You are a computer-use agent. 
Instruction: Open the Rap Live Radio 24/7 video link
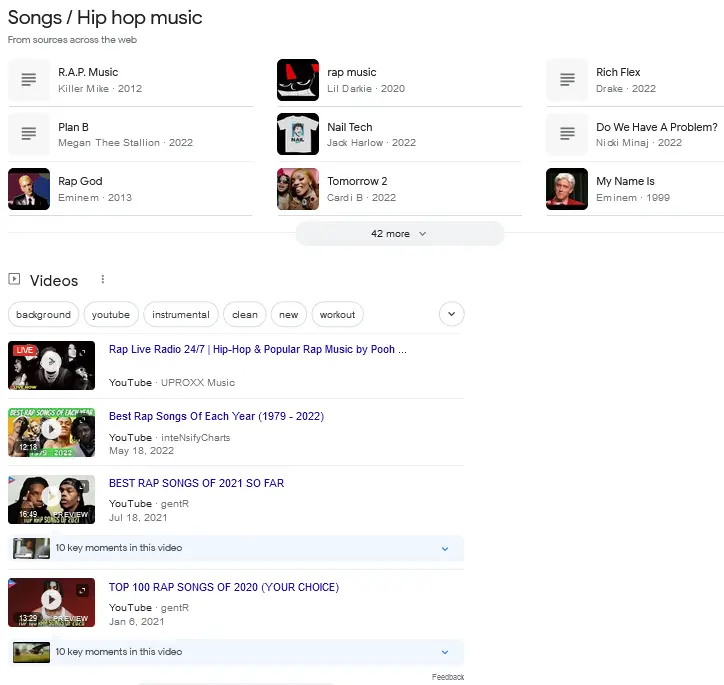pyautogui.click(x=258, y=349)
